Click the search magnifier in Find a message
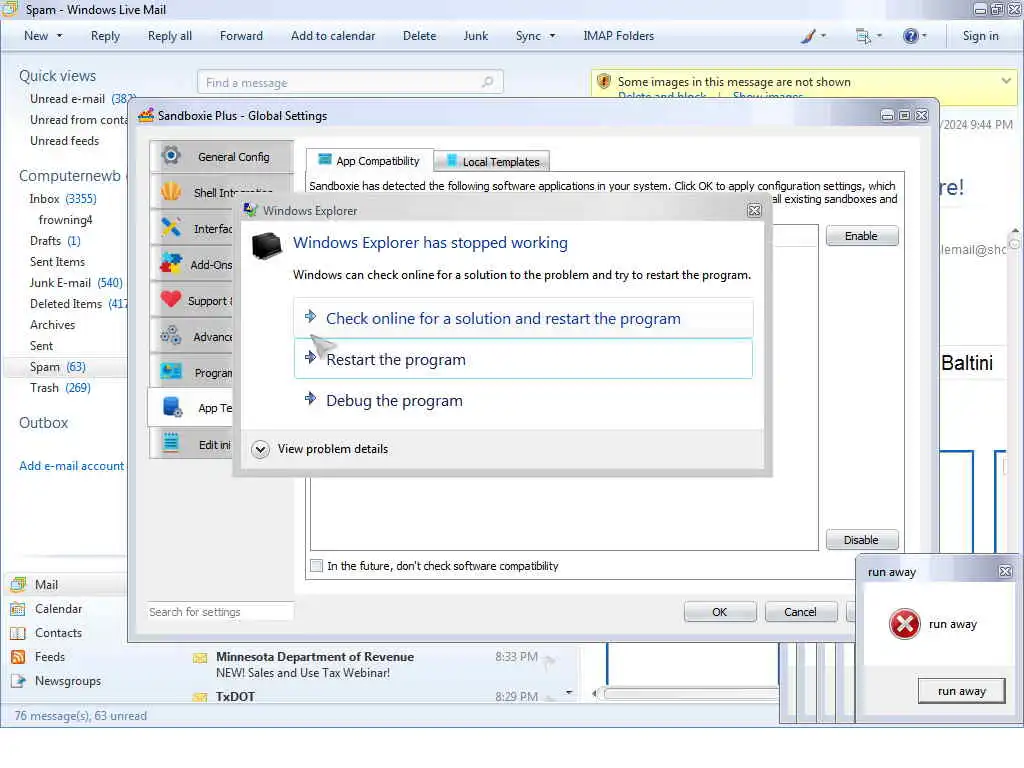The height and width of the screenshot is (768, 1024). click(x=487, y=82)
